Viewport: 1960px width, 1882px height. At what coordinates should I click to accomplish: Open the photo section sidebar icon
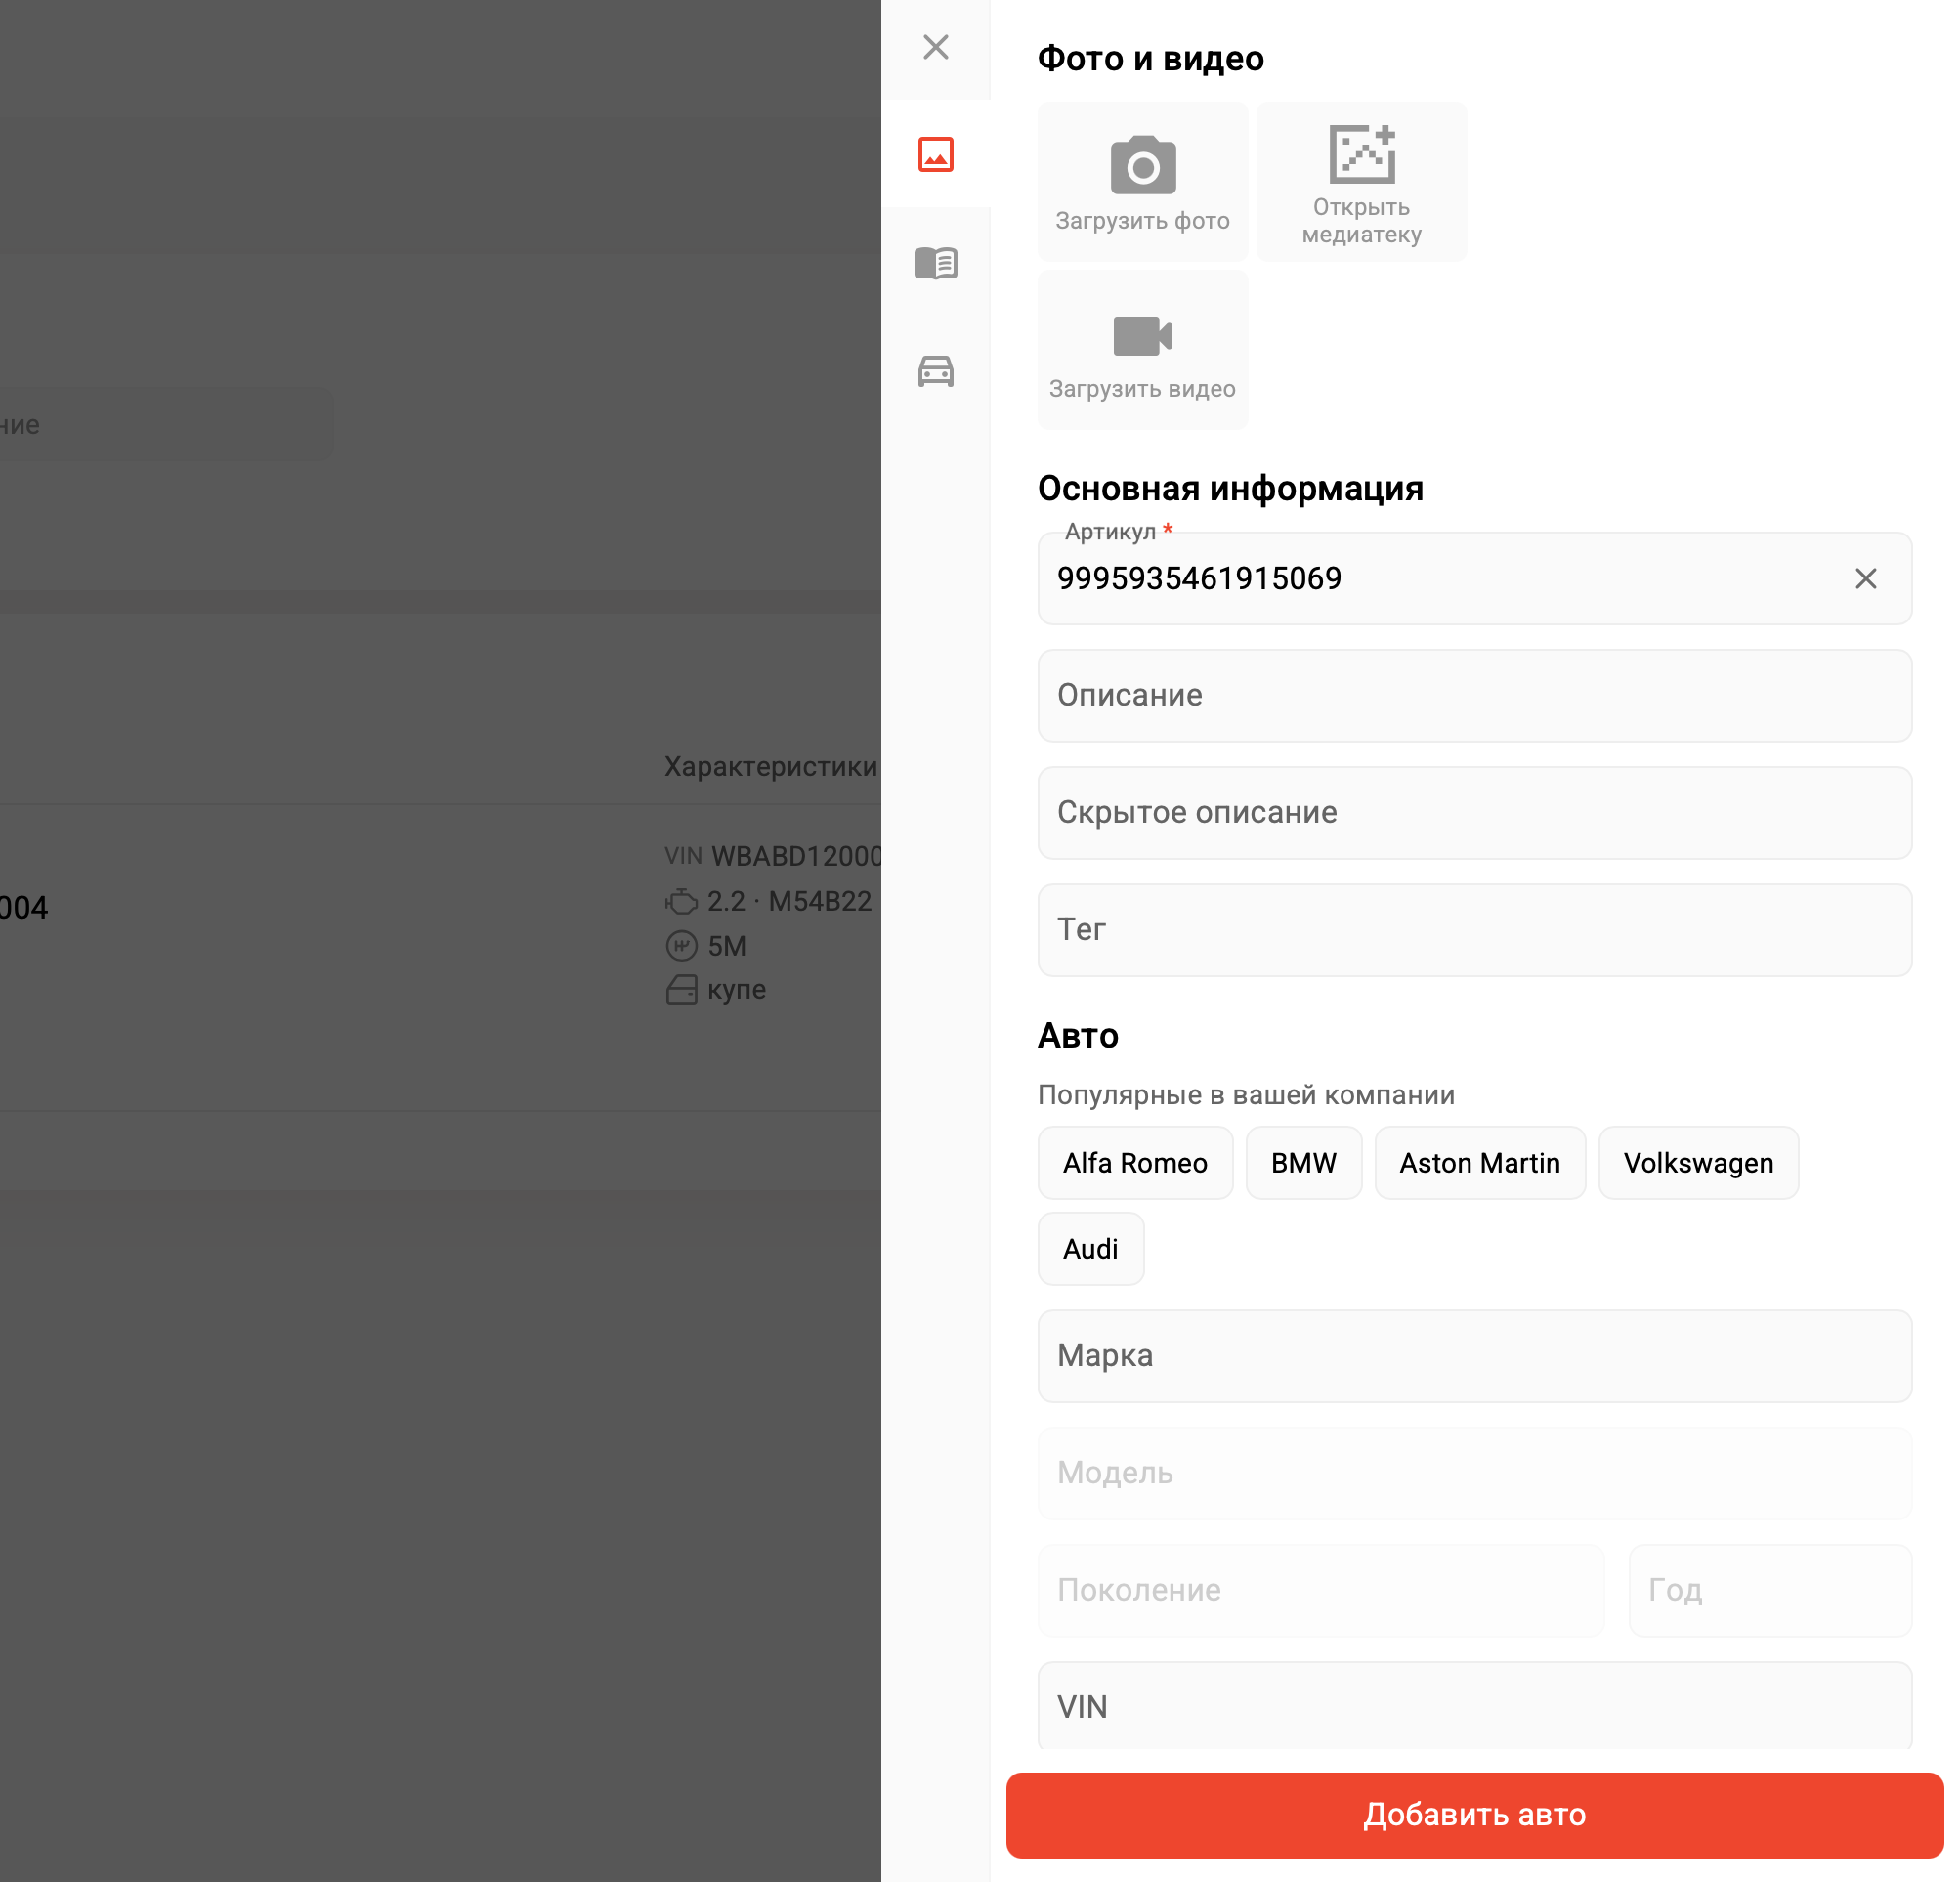(x=935, y=155)
